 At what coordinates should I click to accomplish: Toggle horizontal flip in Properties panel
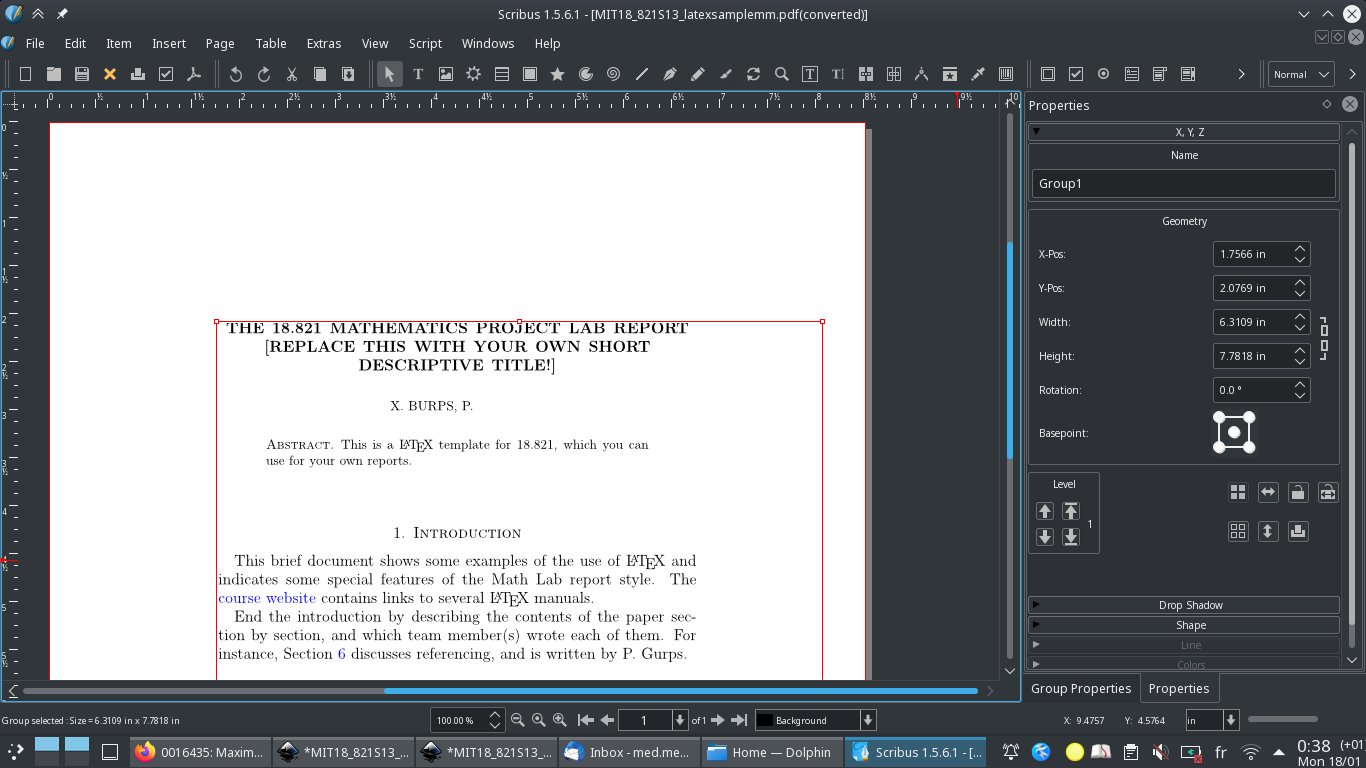pos(1268,492)
